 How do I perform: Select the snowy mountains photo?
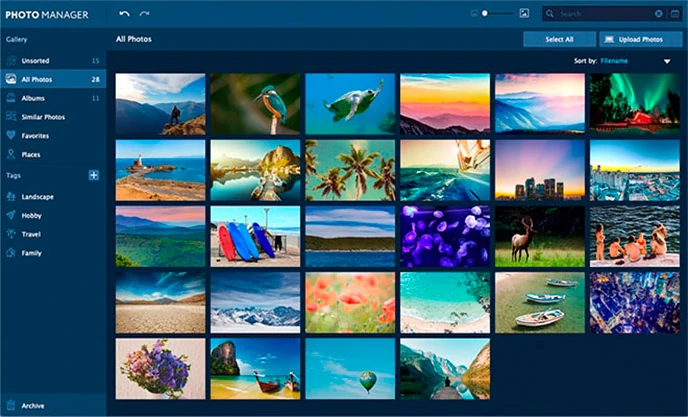click(255, 303)
